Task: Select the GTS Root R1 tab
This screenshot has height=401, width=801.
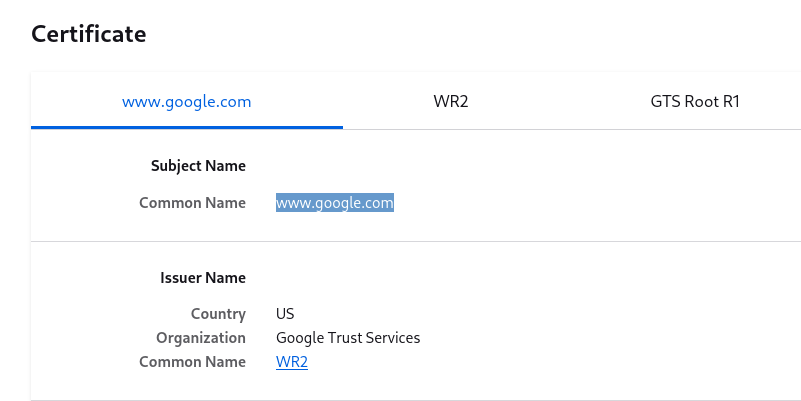Action: tap(694, 101)
